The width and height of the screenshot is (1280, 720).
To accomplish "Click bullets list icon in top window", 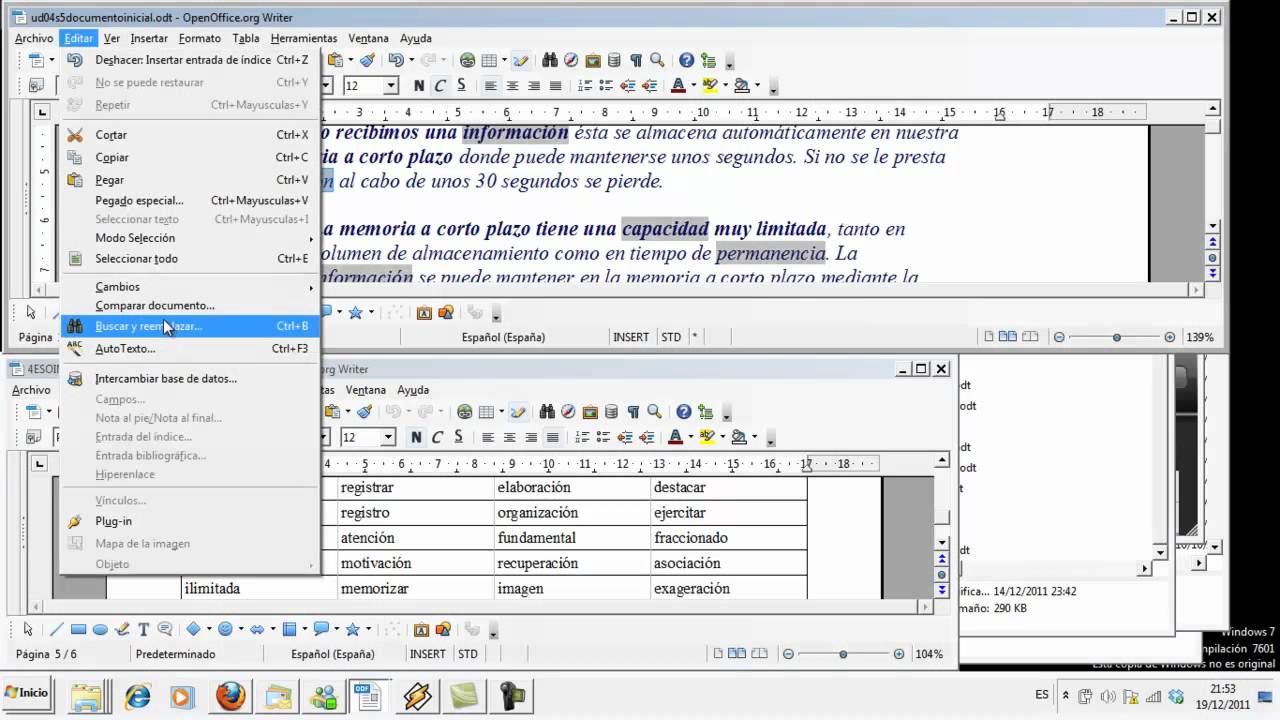I will [607, 86].
